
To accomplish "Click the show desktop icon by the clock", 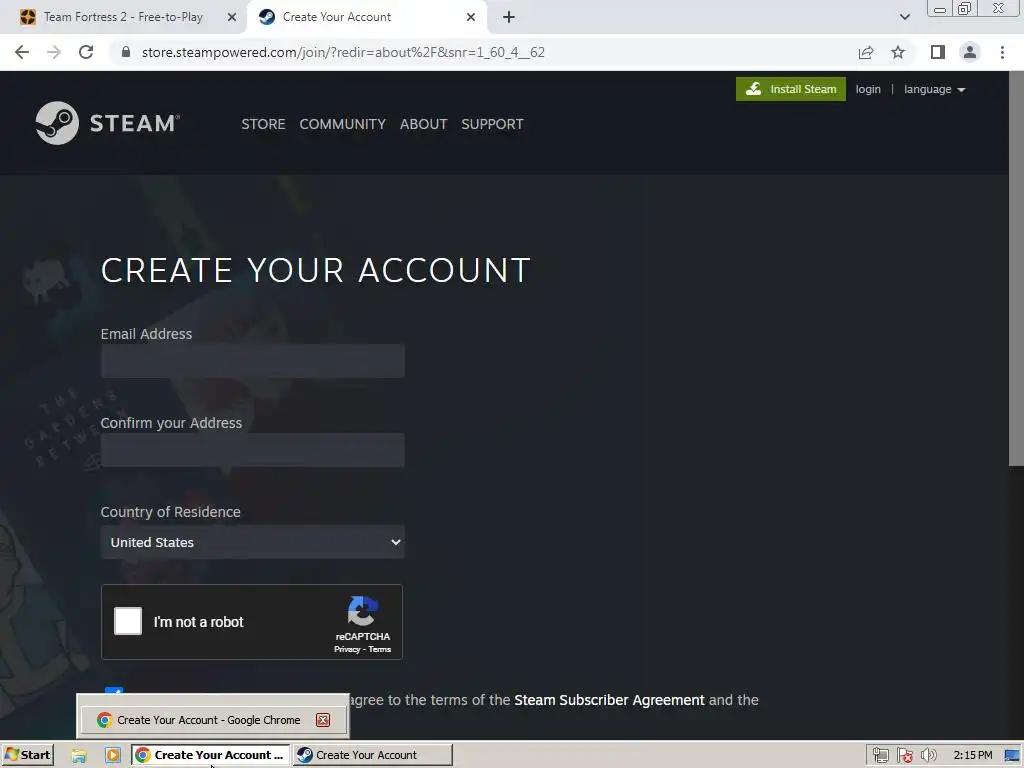I will pyautogui.click(x=1012, y=755).
